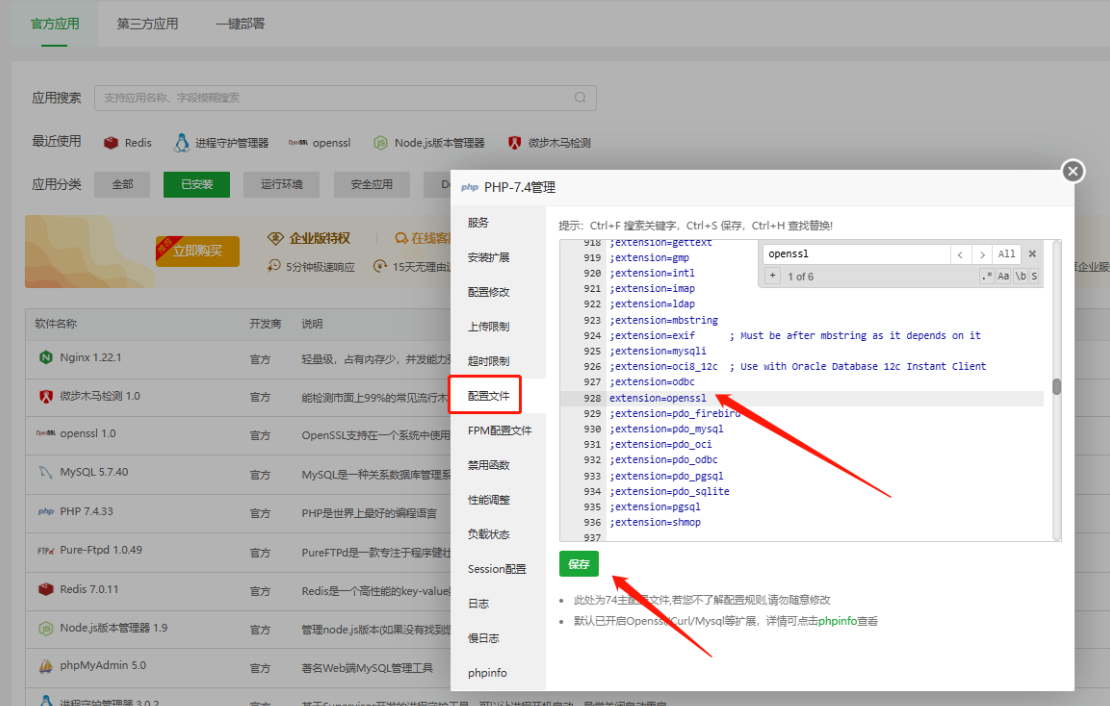Switch to 官方应用 tab
Viewport: 1110px width, 706px height.
coord(55,24)
